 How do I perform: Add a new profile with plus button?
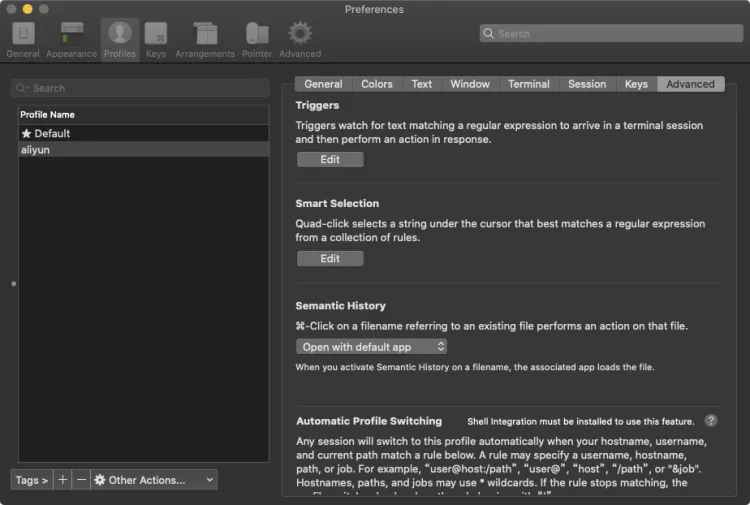[63, 480]
